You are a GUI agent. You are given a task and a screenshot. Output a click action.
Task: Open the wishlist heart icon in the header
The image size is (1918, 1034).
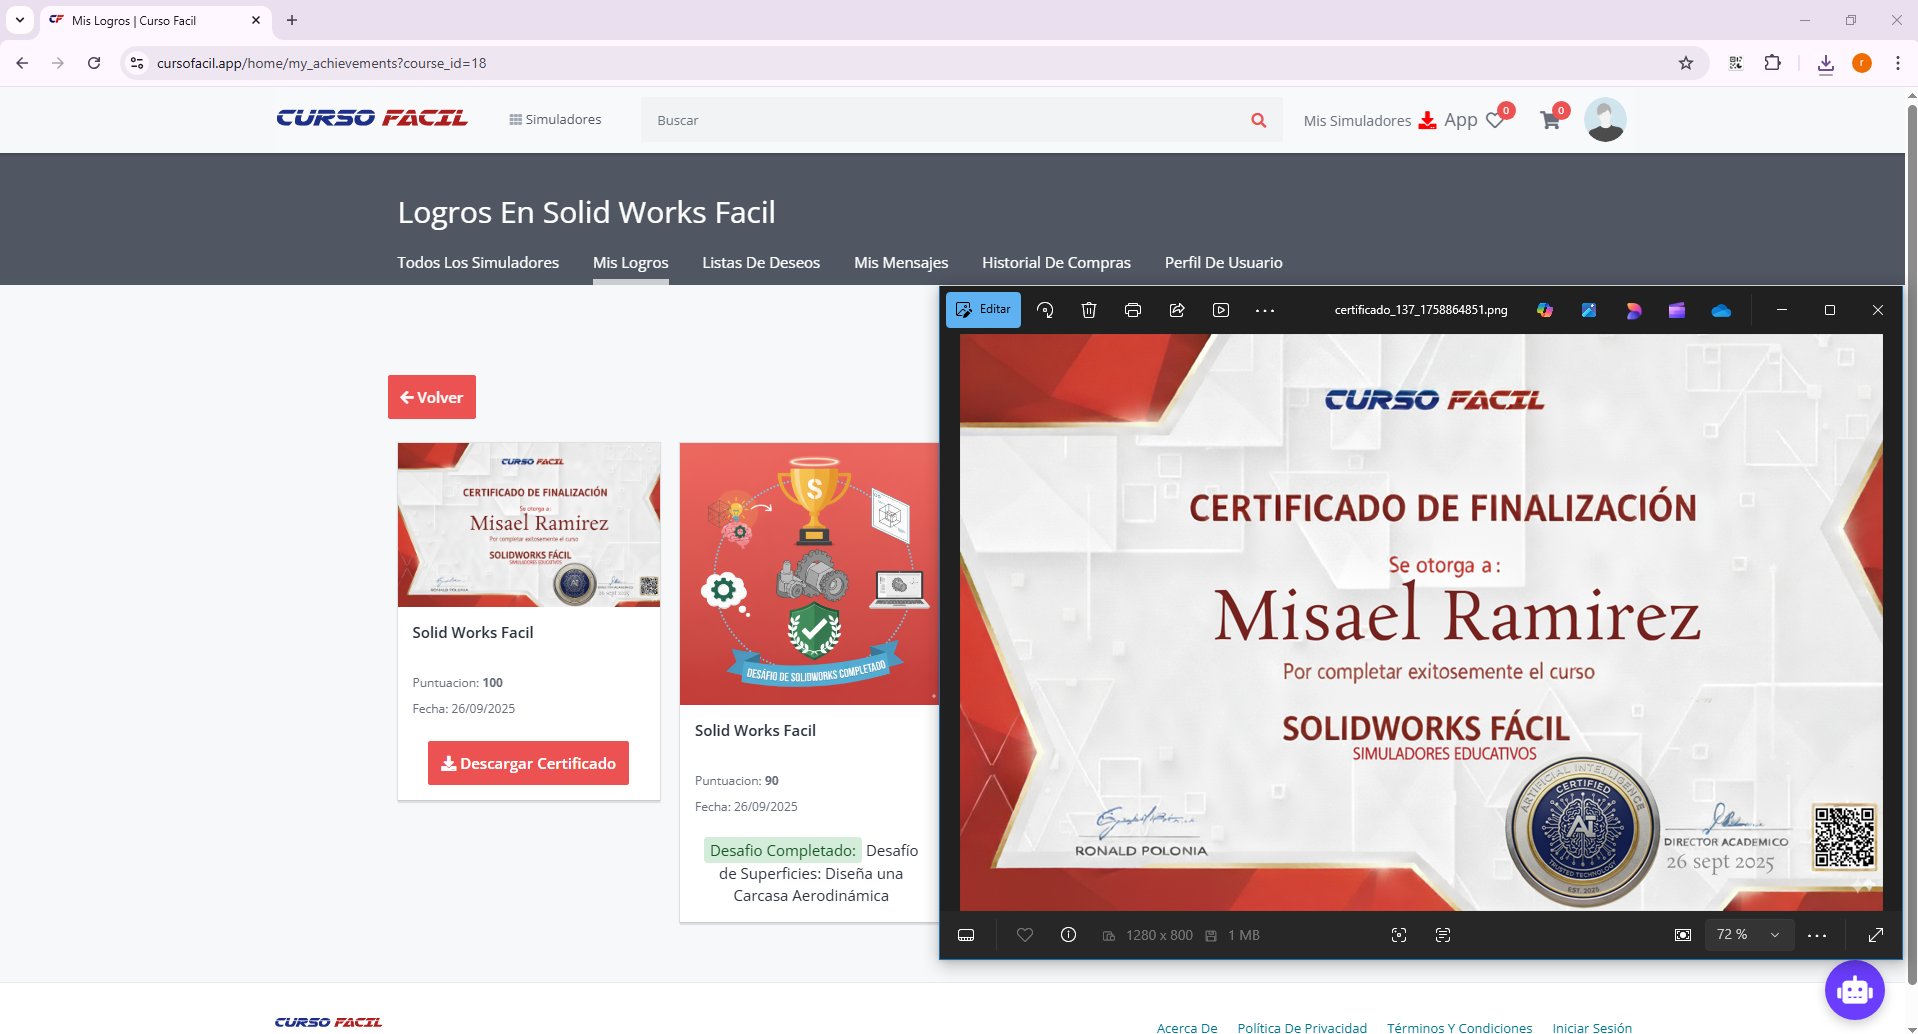pyautogui.click(x=1496, y=120)
